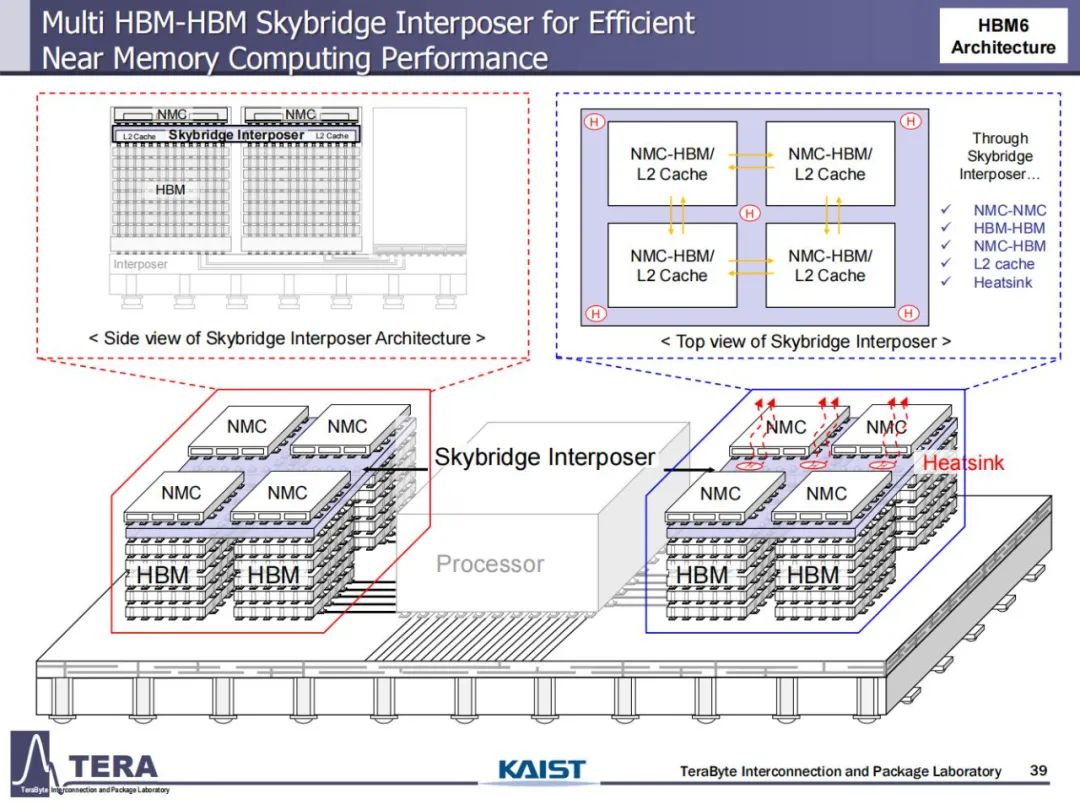Viewport: 1080px width, 810px height.
Task: Click the upper-right NMC-HBM/L2 Cache box
Action: click(x=830, y=164)
